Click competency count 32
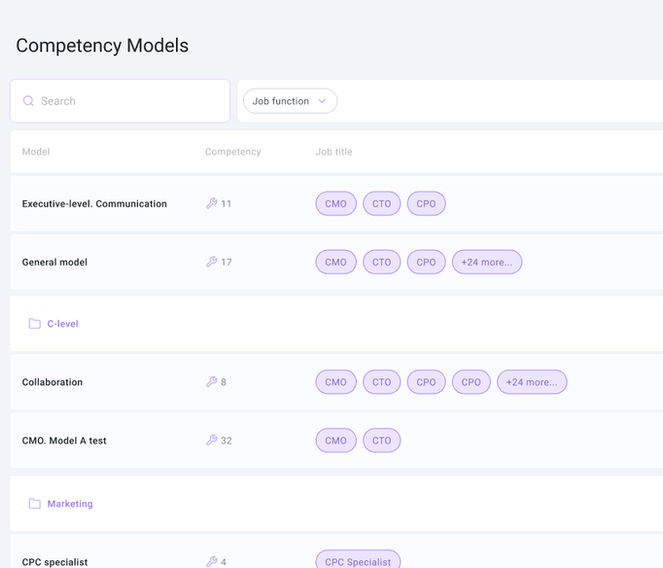 click(x=226, y=441)
